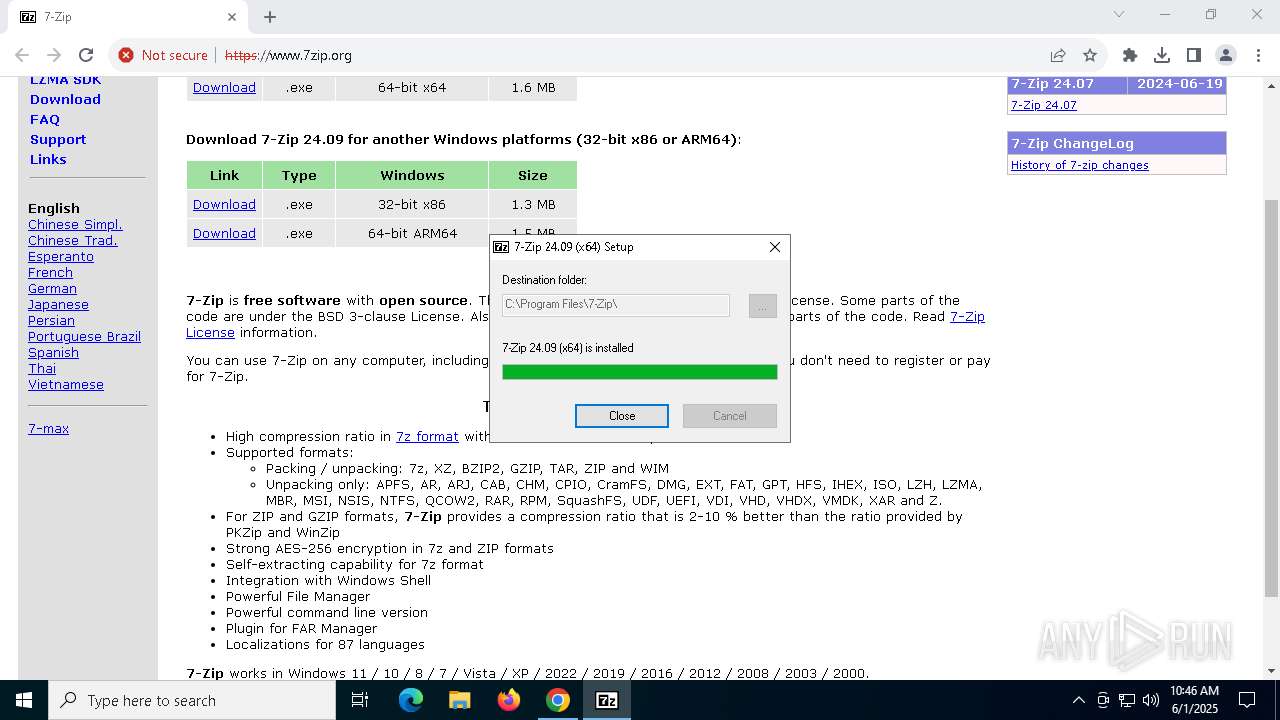The image size is (1280, 720).
Task: Open the Support sidebar link
Action: pos(58,139)
